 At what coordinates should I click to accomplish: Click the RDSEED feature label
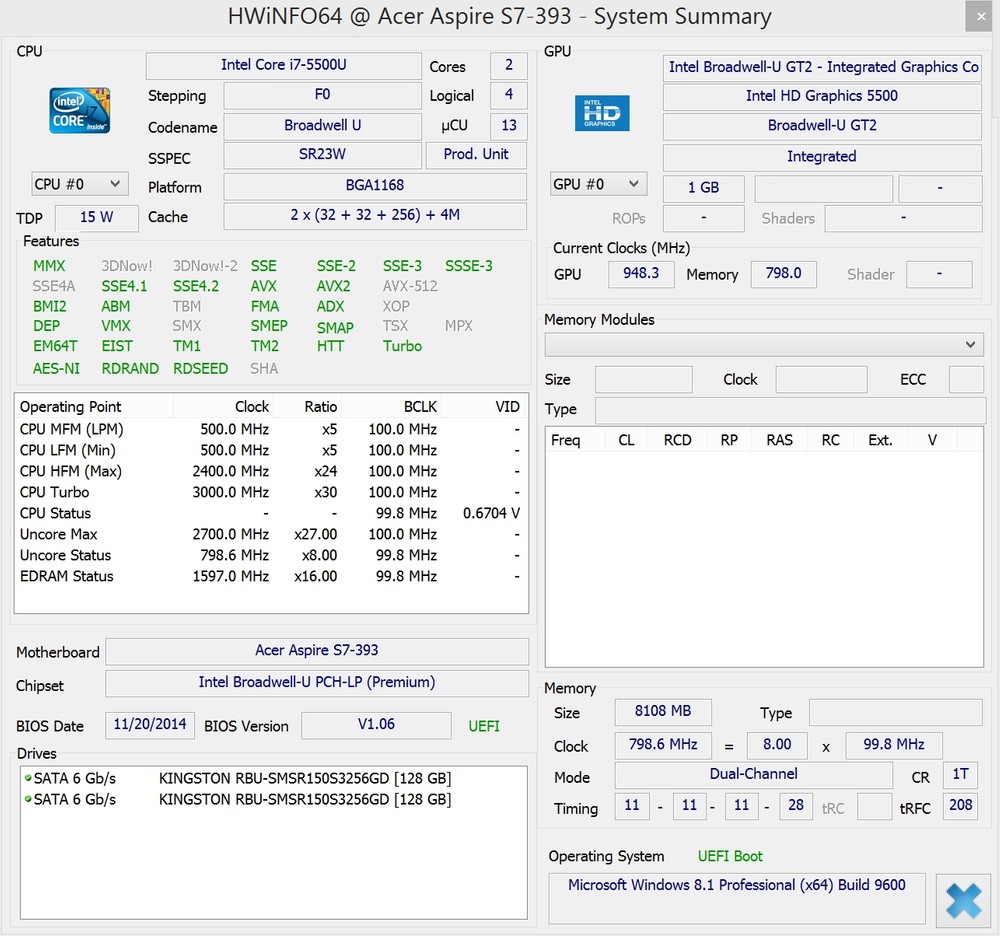(200, 369)
